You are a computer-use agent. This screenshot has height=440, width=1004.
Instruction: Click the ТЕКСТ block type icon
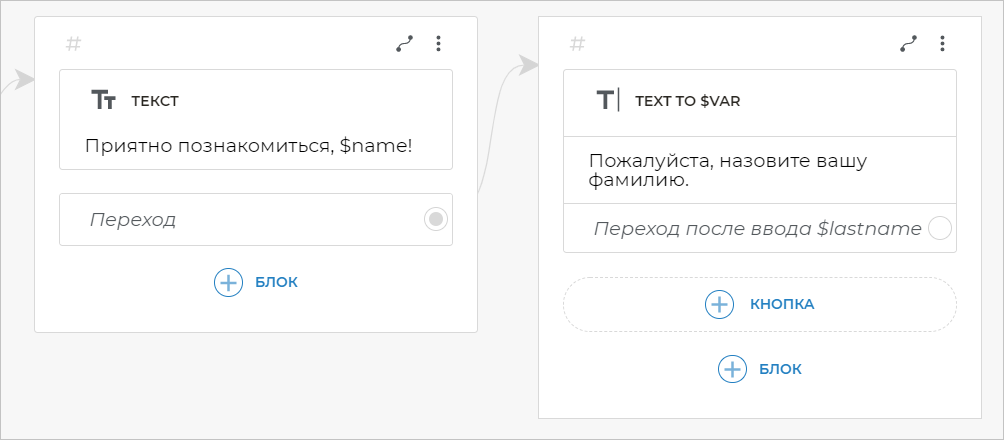click(103, 100)
